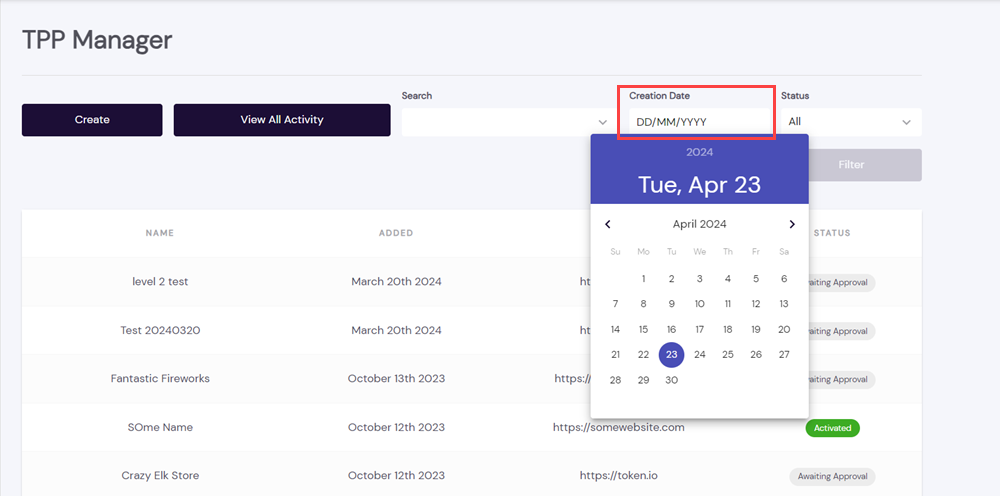Expand the Search dropdown arrow
This screenshot has width=1000, height=496.
coord(602,122)
